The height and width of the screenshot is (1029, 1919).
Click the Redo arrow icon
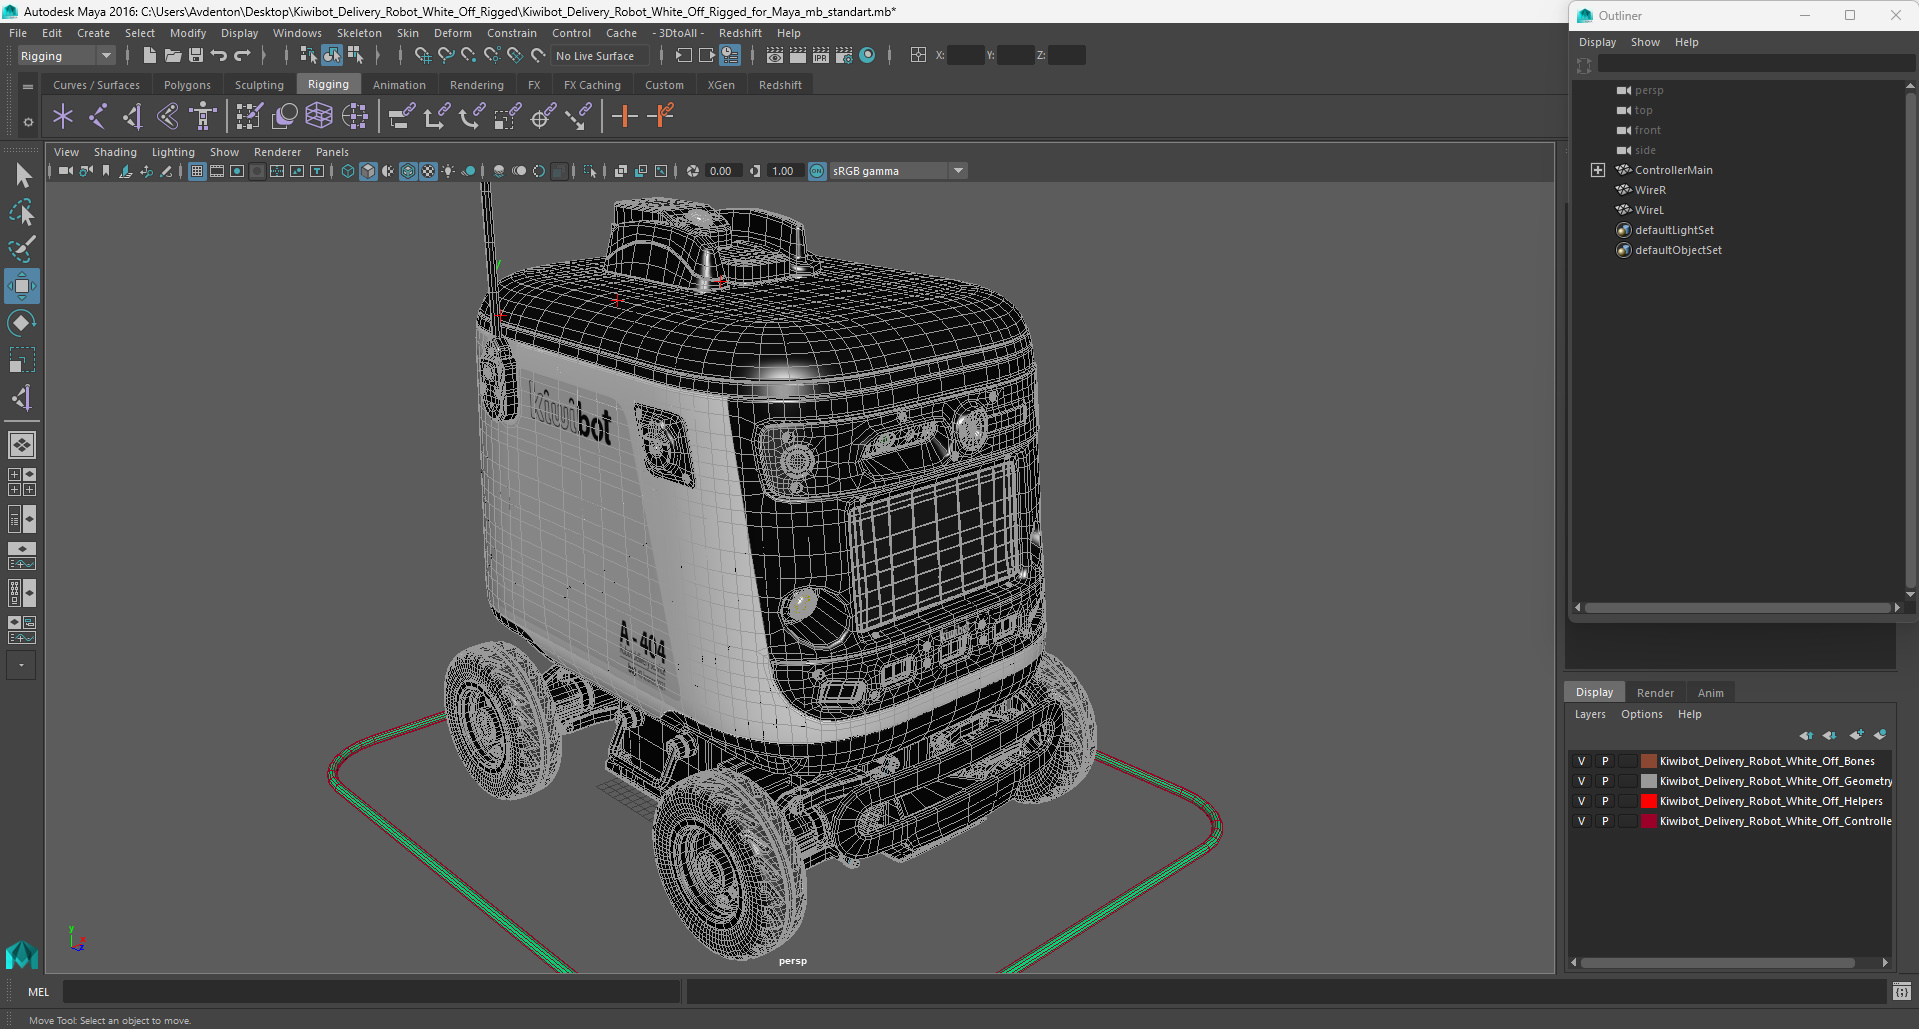point(242,56)
